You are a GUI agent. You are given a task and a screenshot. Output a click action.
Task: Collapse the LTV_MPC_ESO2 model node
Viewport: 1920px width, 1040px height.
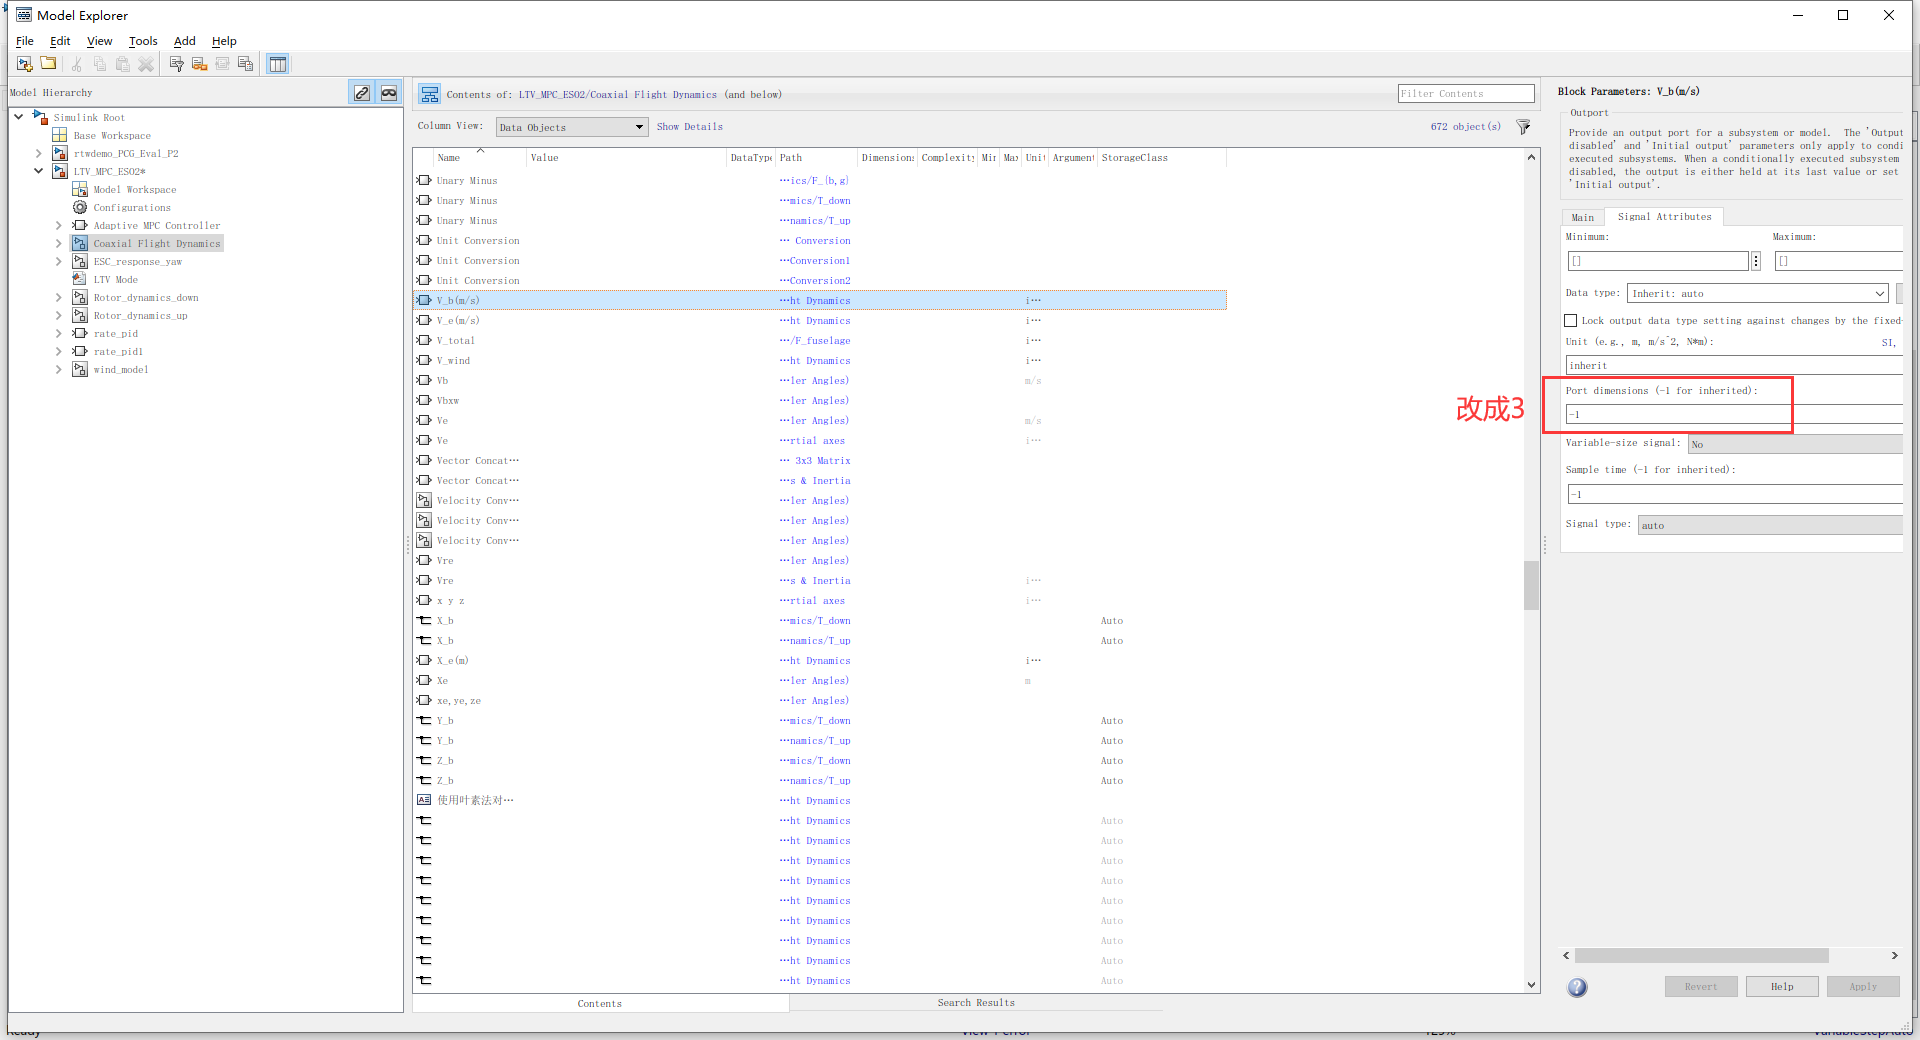(39, 171)
